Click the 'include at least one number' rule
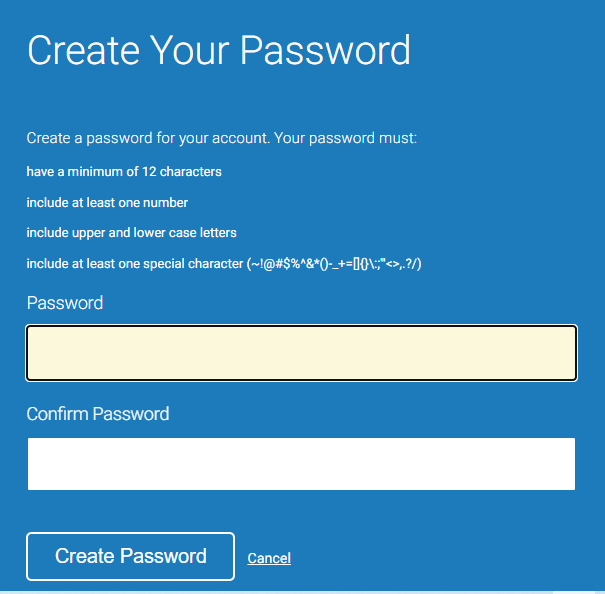 point(107,202)
